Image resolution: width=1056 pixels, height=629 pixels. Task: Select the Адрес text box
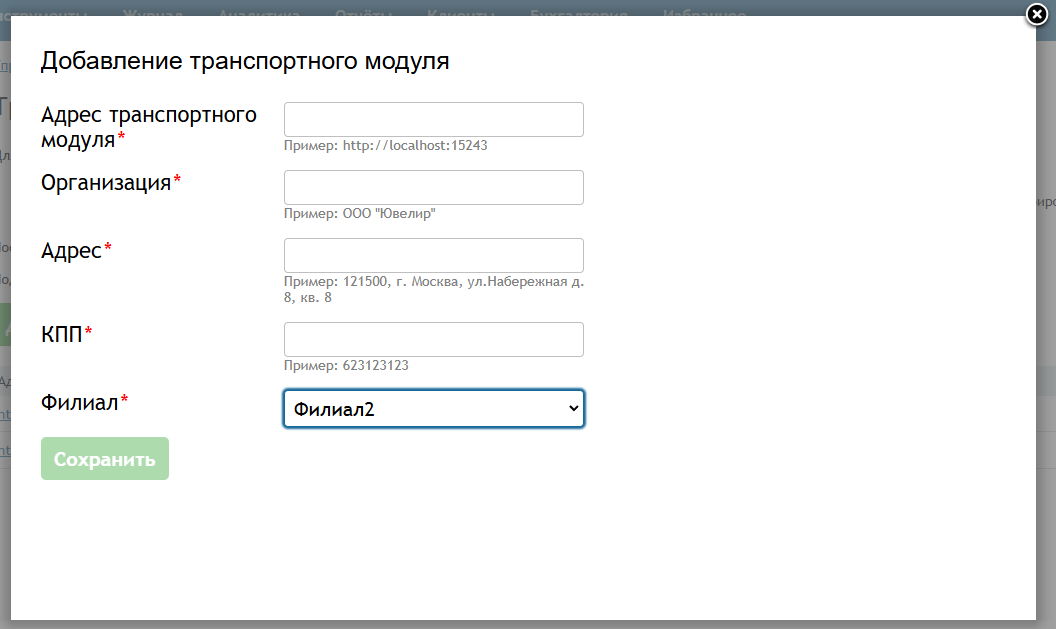point(433,255)
